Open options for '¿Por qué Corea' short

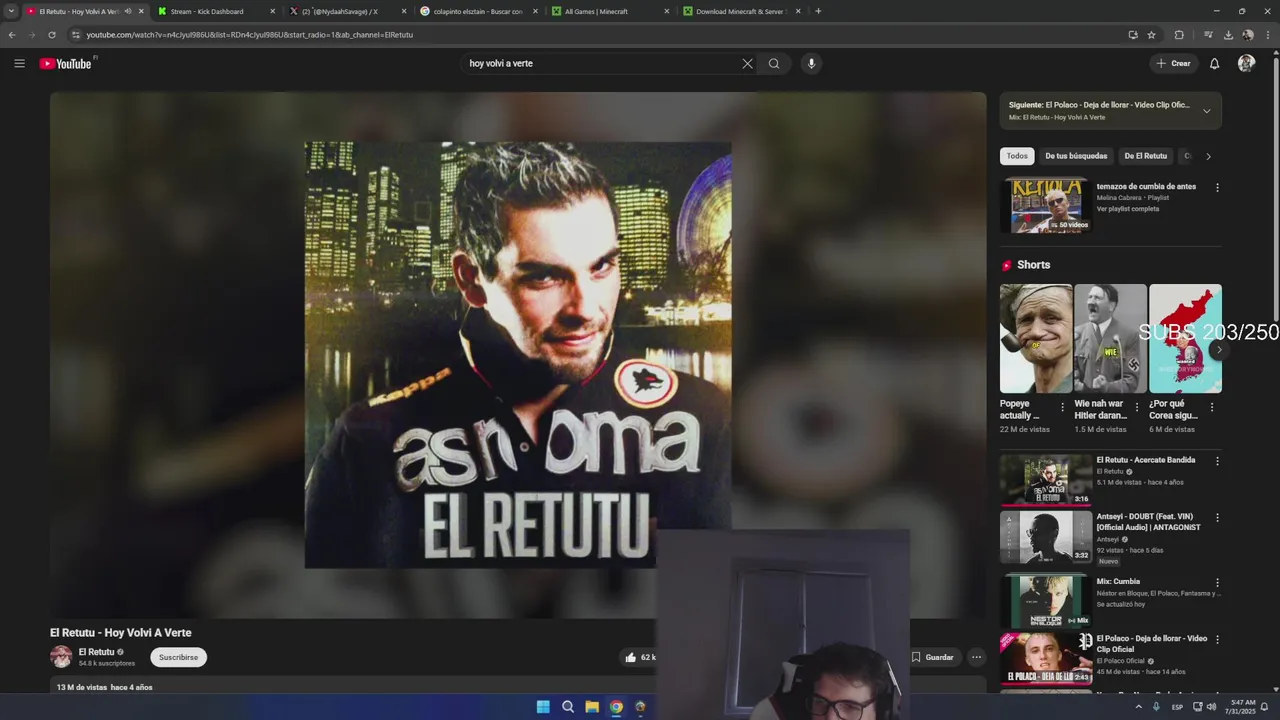tap(1211, 407)
